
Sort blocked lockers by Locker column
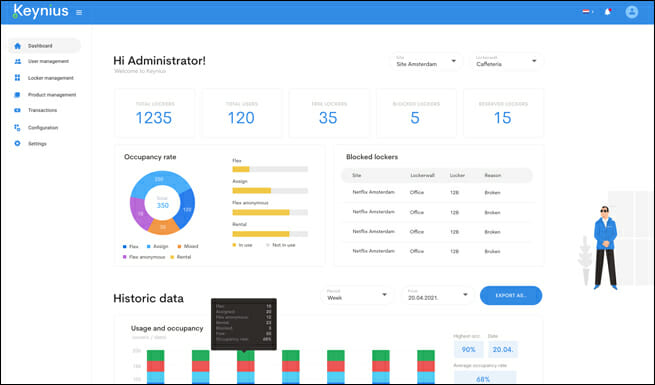(x=457, y=175)
